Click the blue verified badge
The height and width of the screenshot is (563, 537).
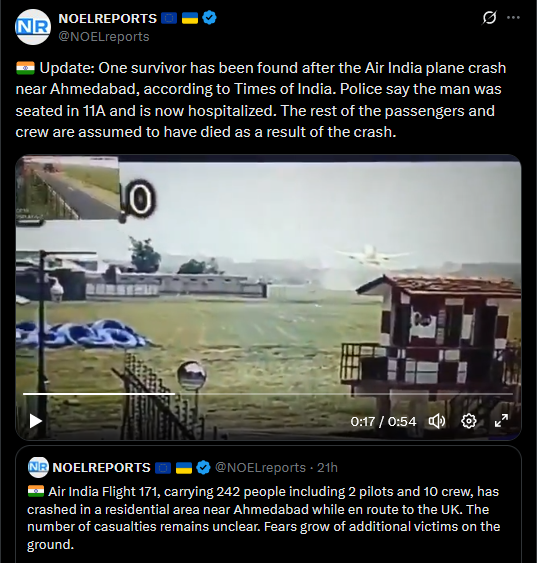(x=209, y=18)
